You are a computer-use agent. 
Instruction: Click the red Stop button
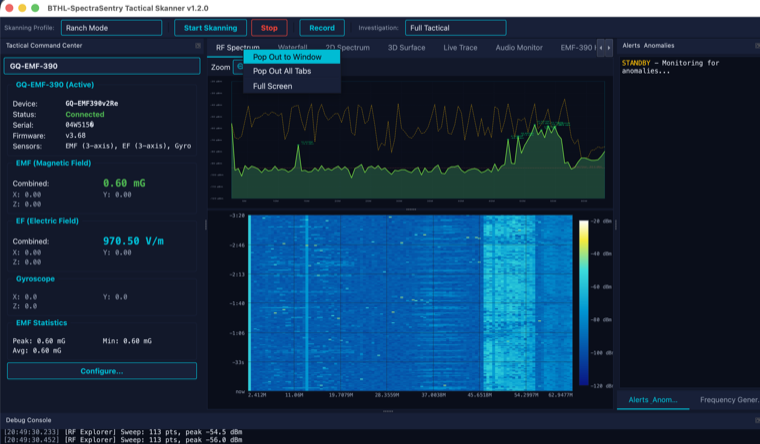[x=269, y=28]
